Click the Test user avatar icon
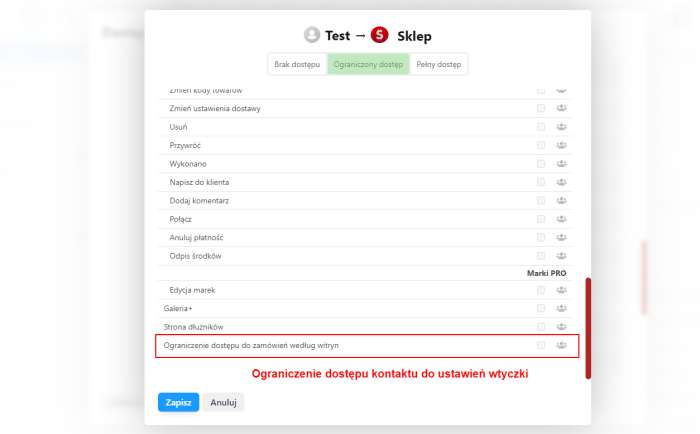Image resolution: width=700 pixels, height=434 pixels. [312, 35]
